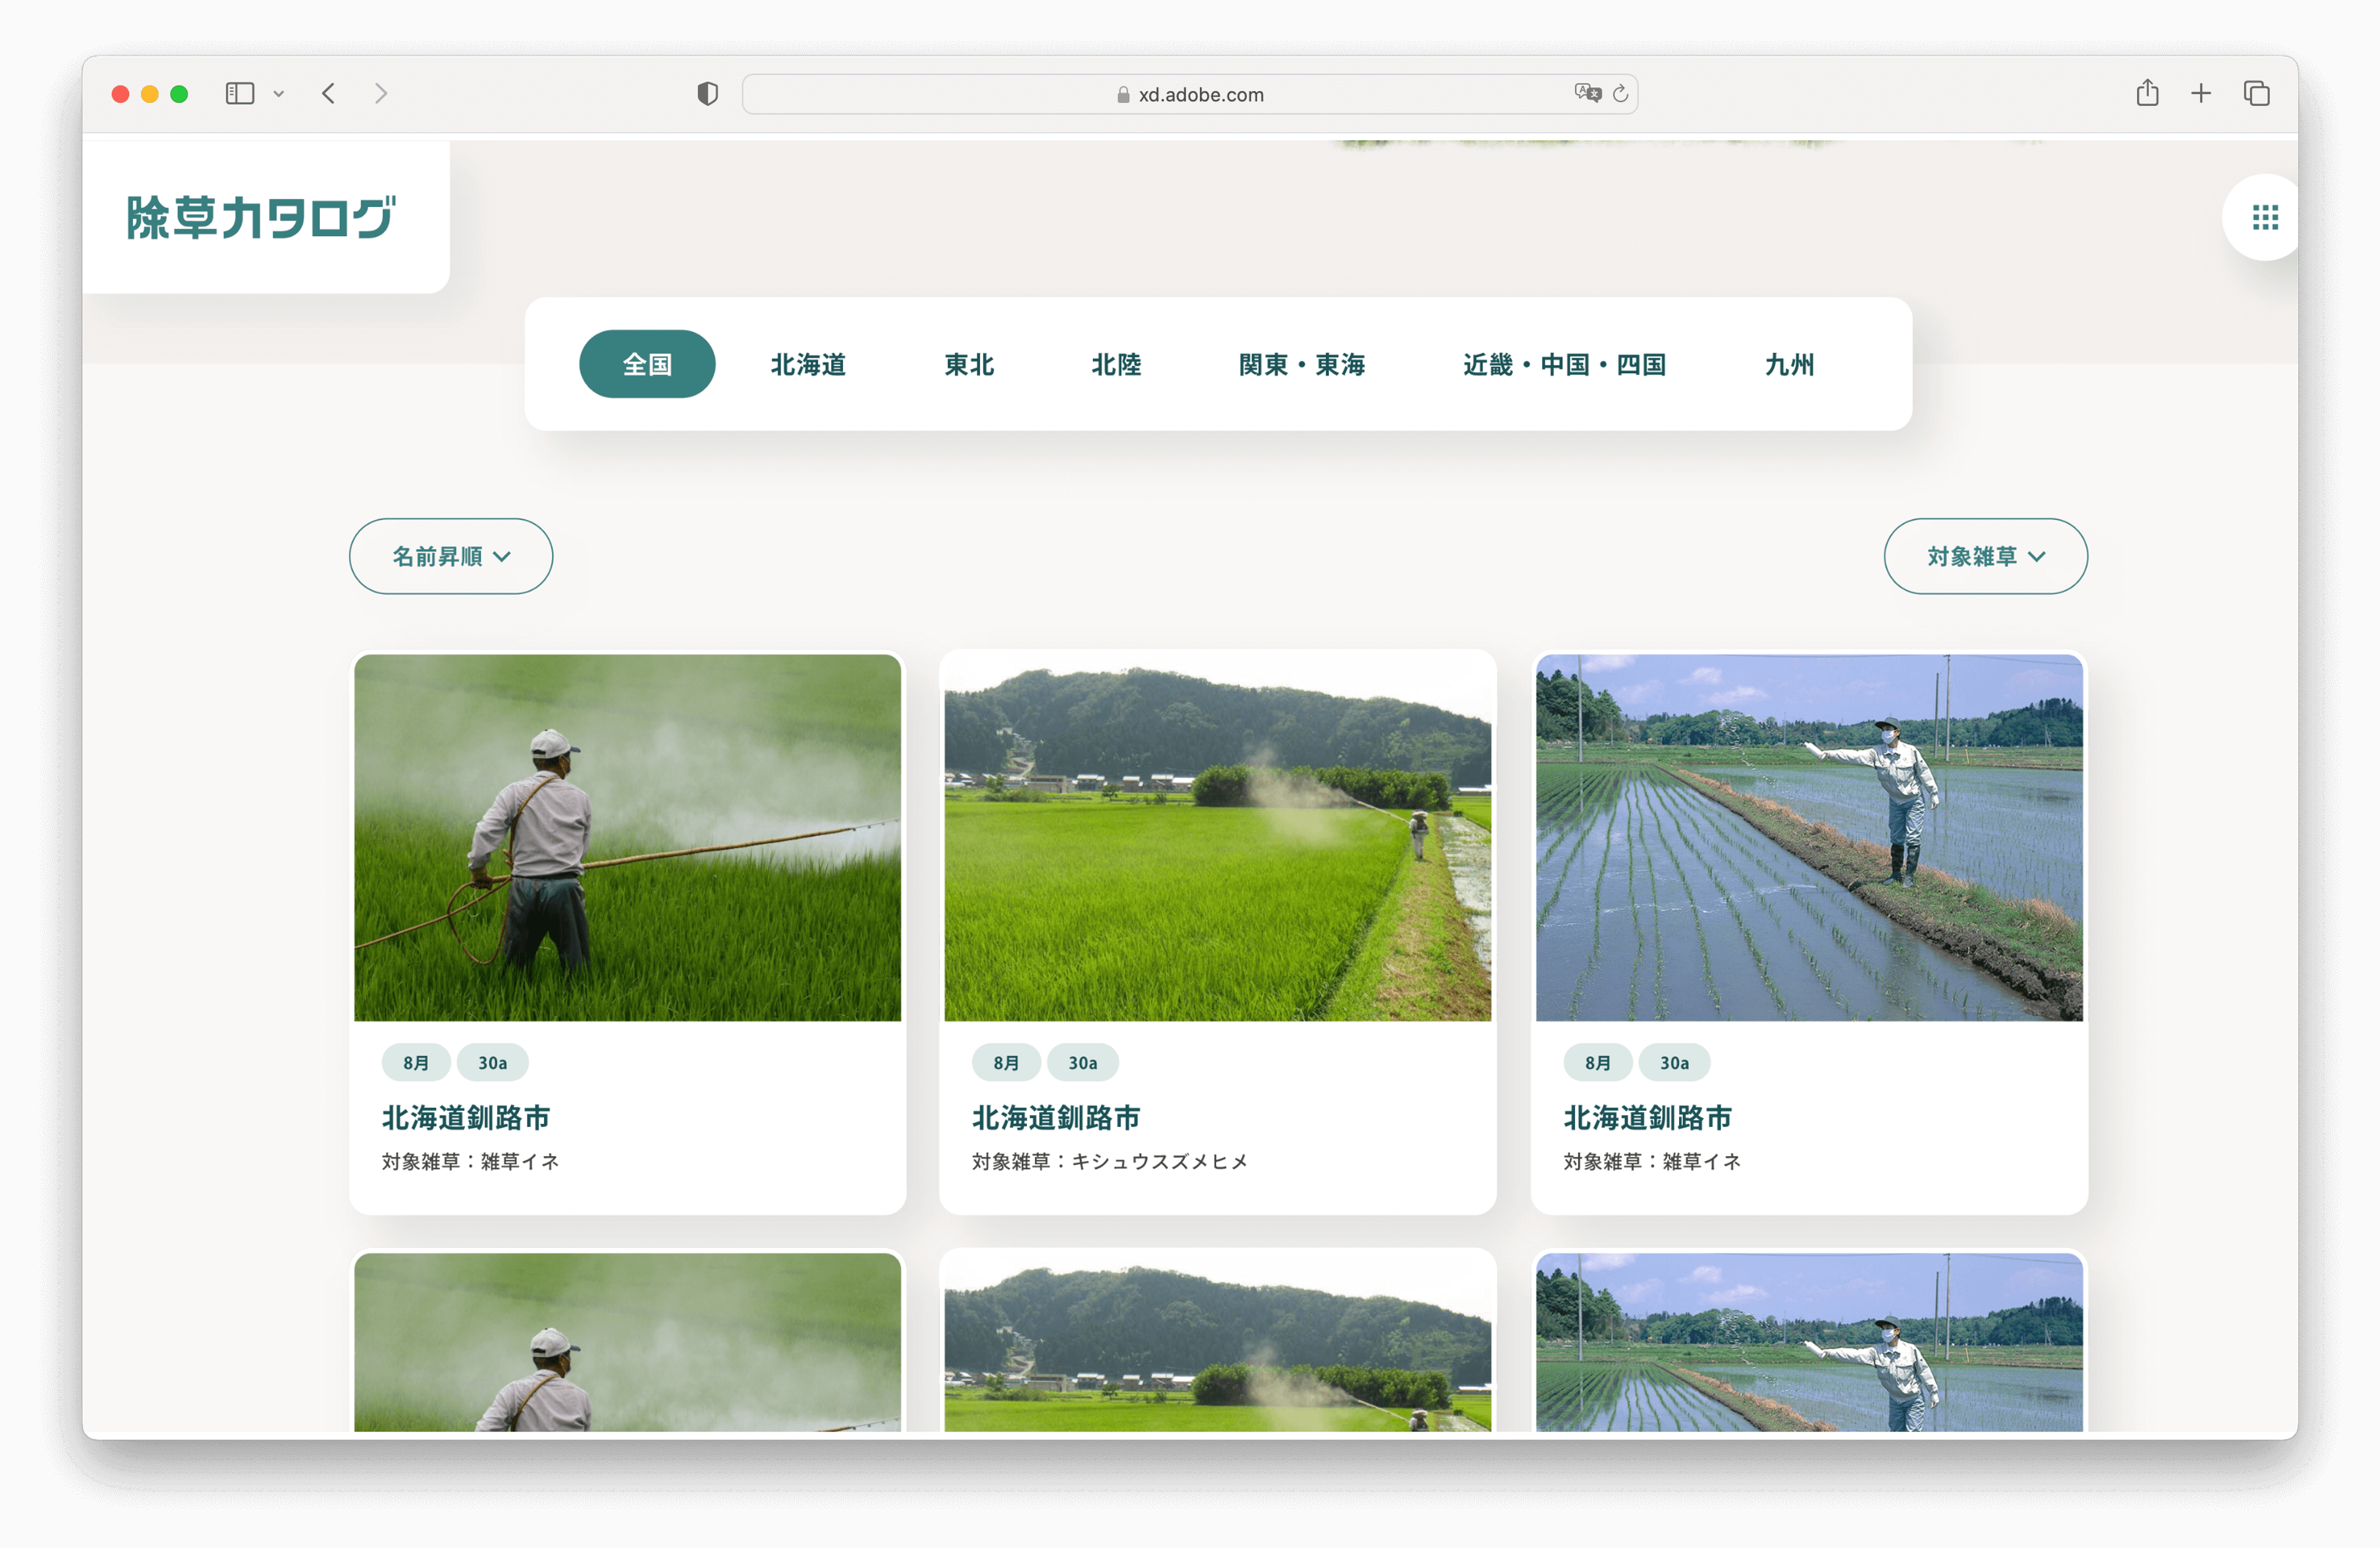
Task: Switch to the 北海道 tab
Action: pos(808,364)
